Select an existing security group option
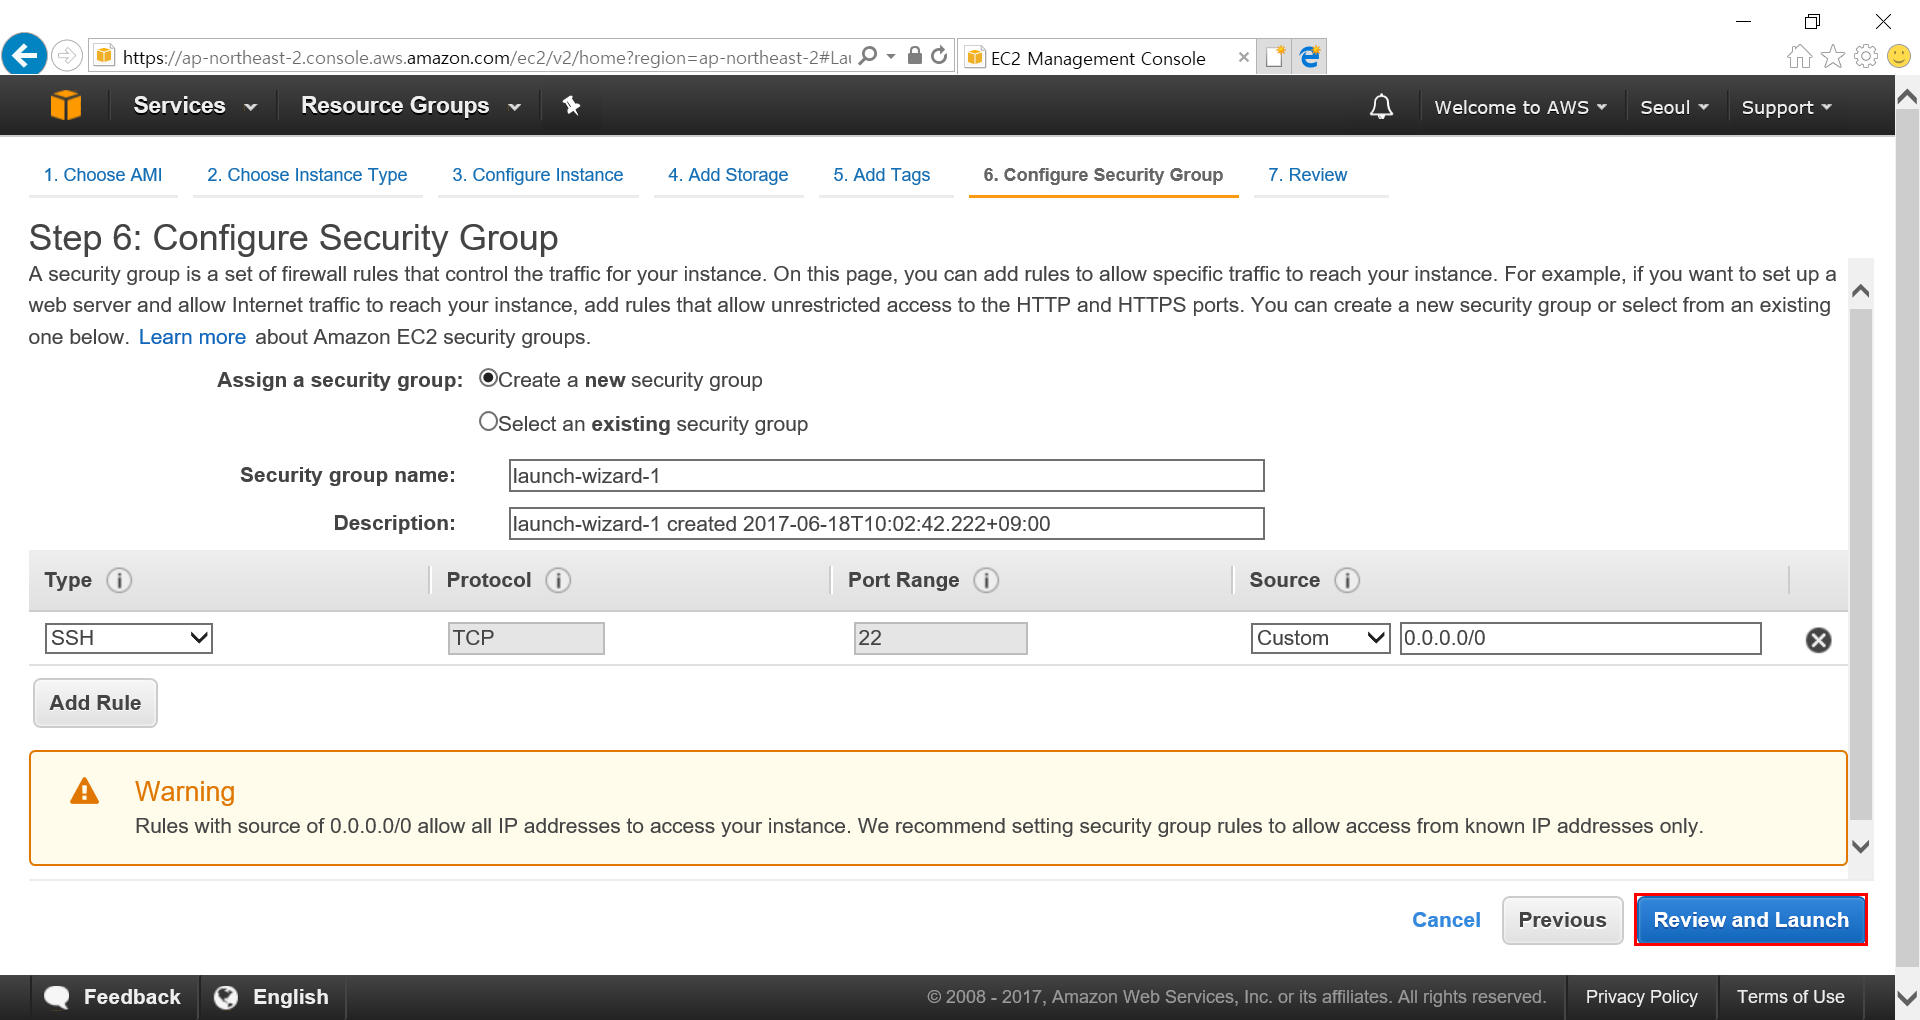1920x1020 pixels. (488, 421)
